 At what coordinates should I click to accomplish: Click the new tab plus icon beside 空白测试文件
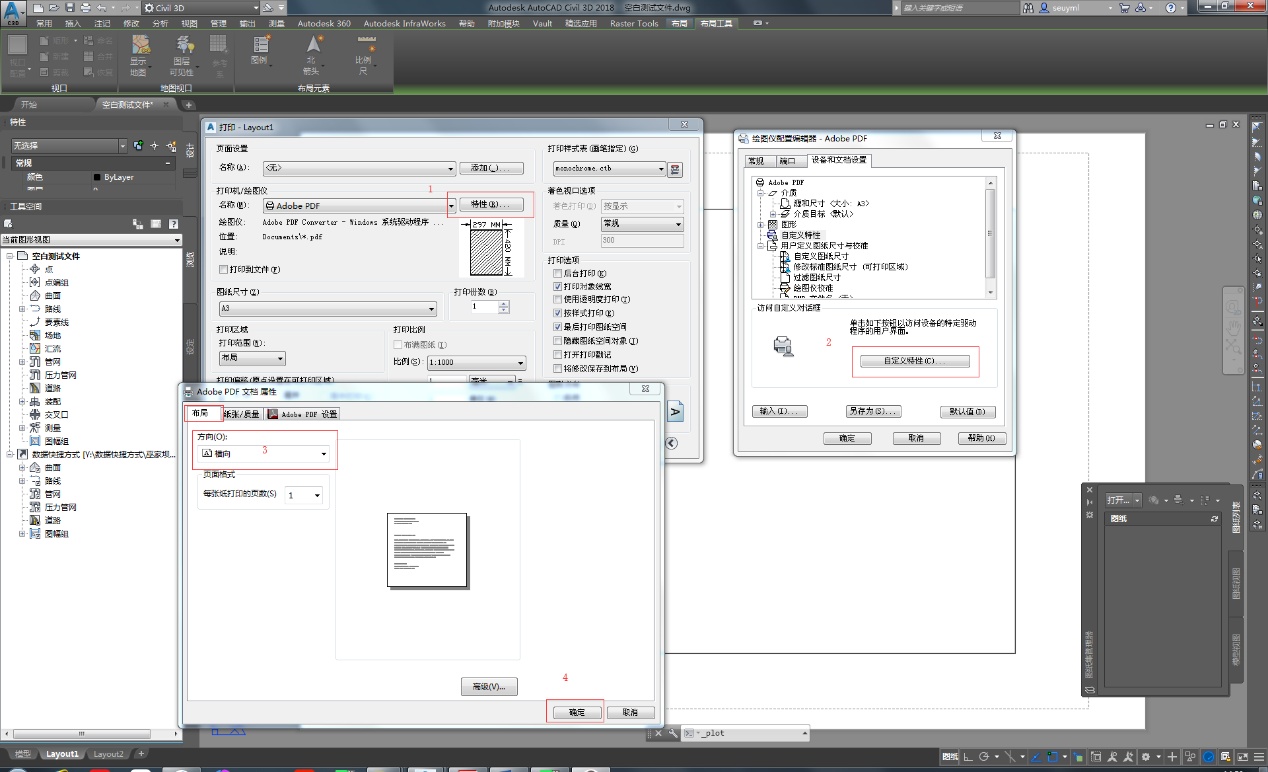click(188, 104)
